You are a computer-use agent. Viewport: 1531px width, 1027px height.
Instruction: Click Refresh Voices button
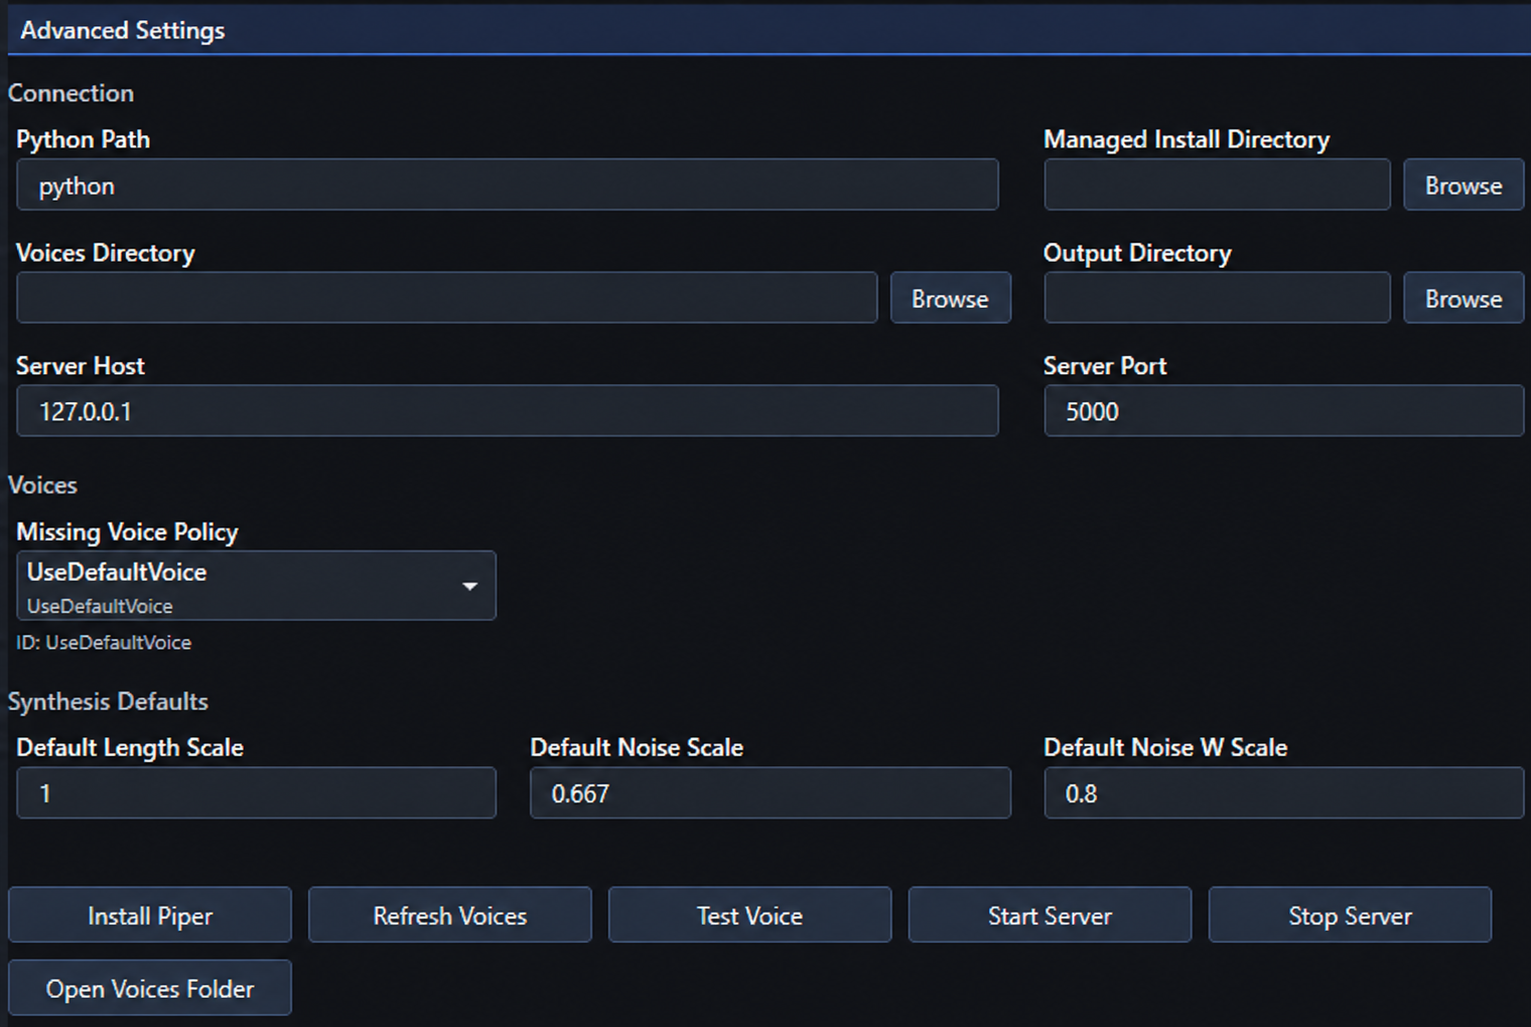tap(450, 915)
